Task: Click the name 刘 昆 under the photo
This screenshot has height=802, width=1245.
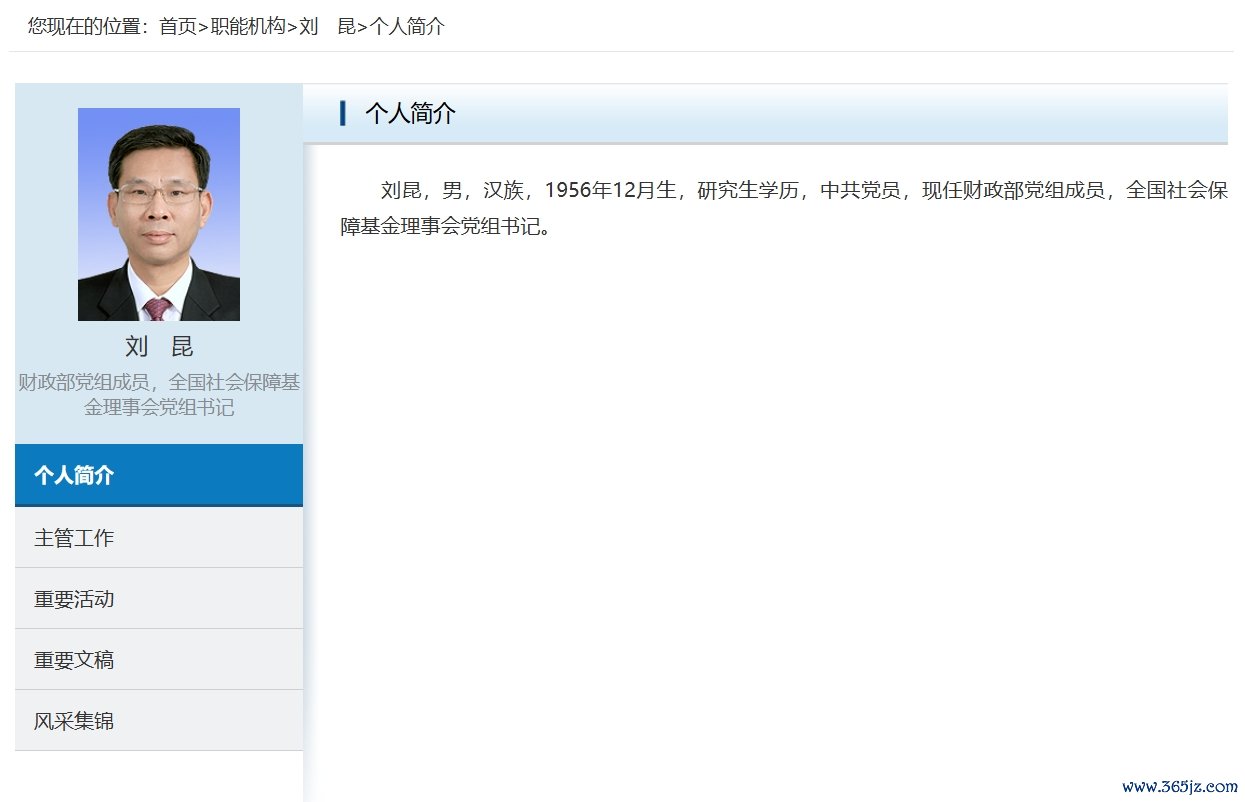Action: pyautogui.click(x=159, y=347)
